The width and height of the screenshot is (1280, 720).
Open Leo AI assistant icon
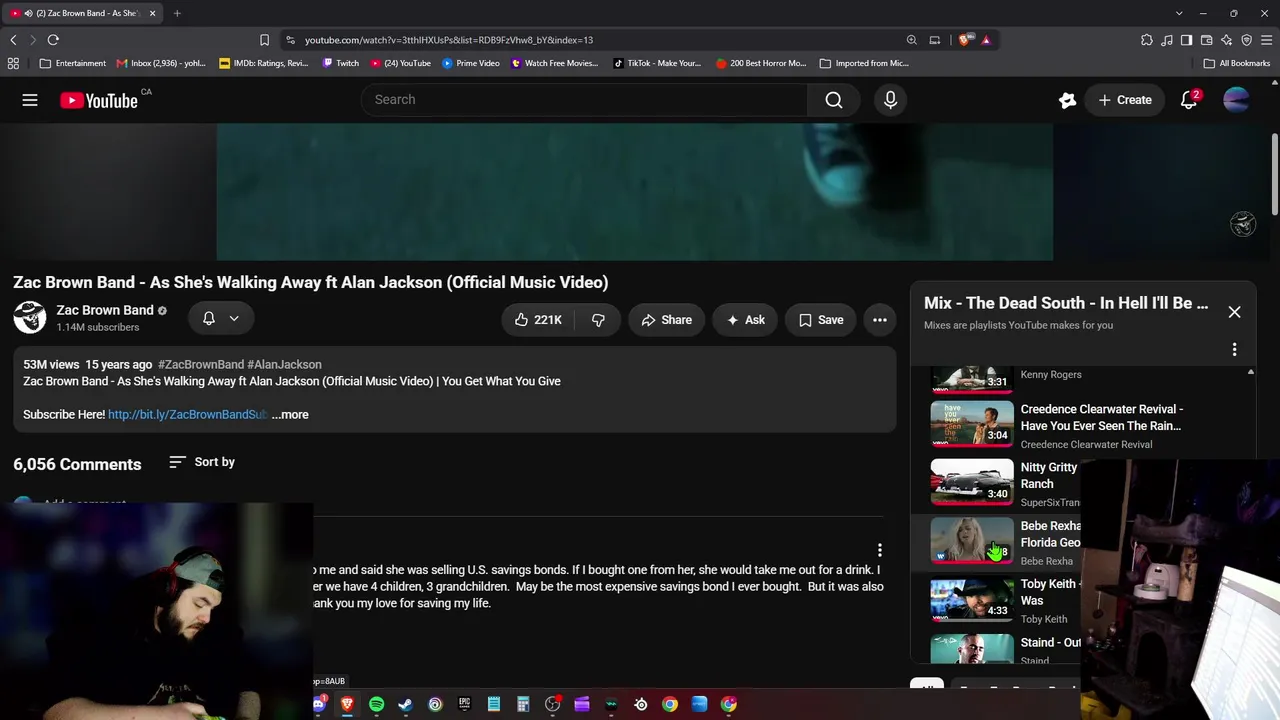pyautogui.click(x=1227, y=40)
